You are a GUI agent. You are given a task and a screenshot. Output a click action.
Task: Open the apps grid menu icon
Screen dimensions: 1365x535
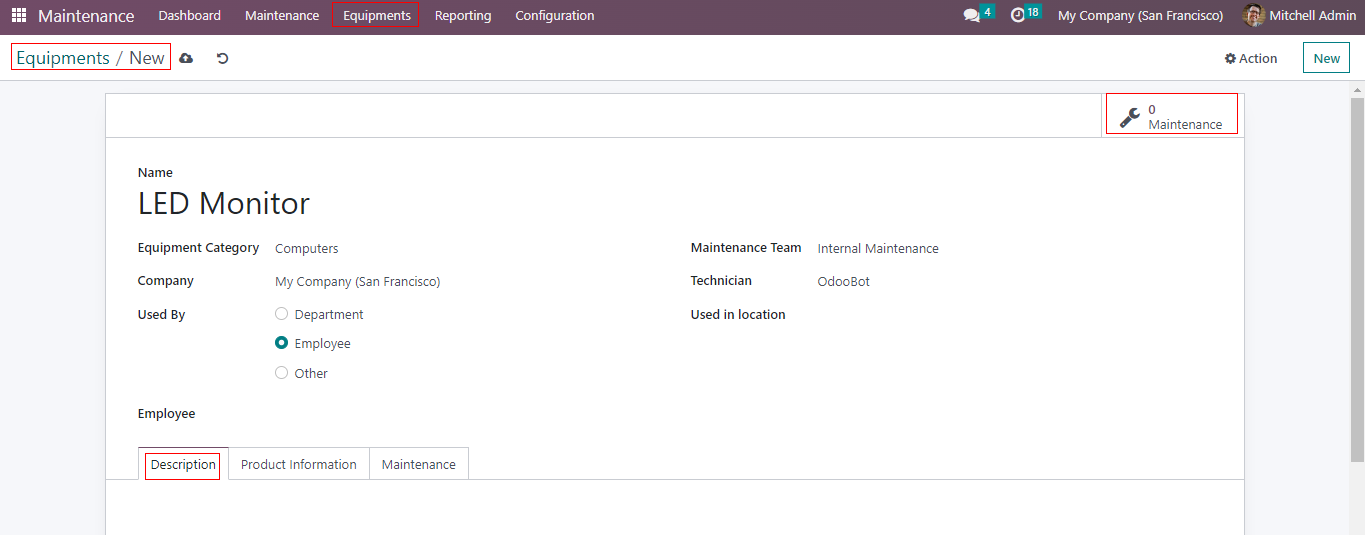coord(19,16)
